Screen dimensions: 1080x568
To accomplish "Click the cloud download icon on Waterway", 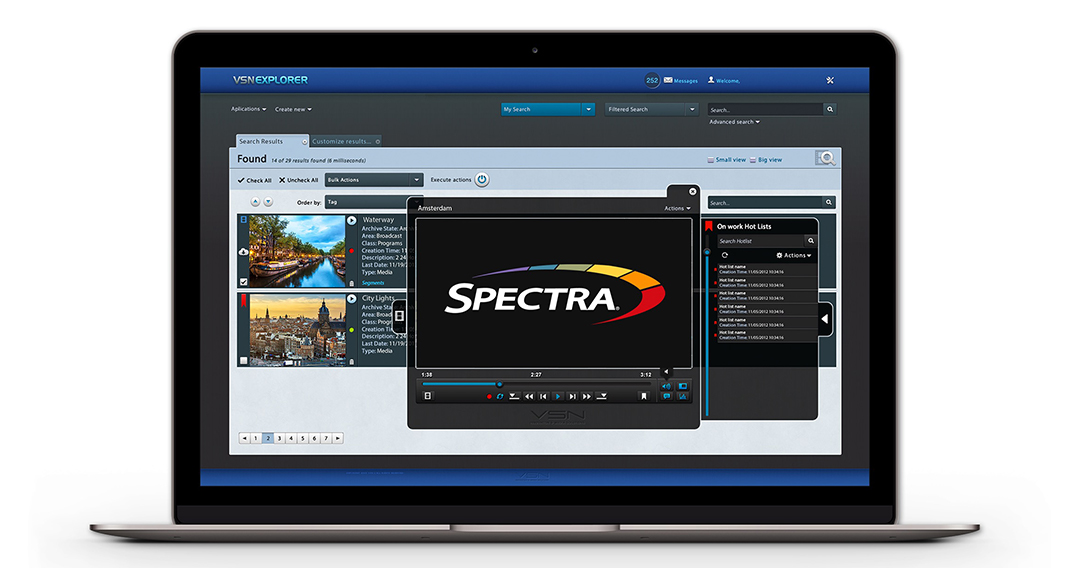I will [x=243, y=252].
